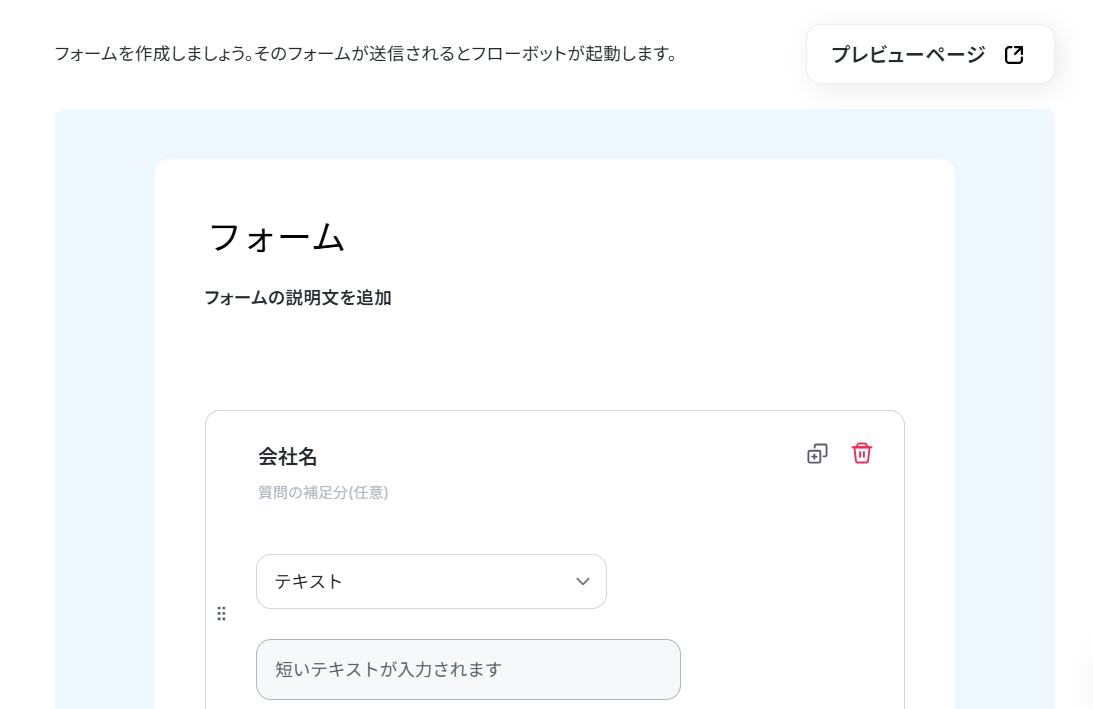
Task: Click the 短いテキストが入力されます preview box
Action: click(x=468, y=669)
